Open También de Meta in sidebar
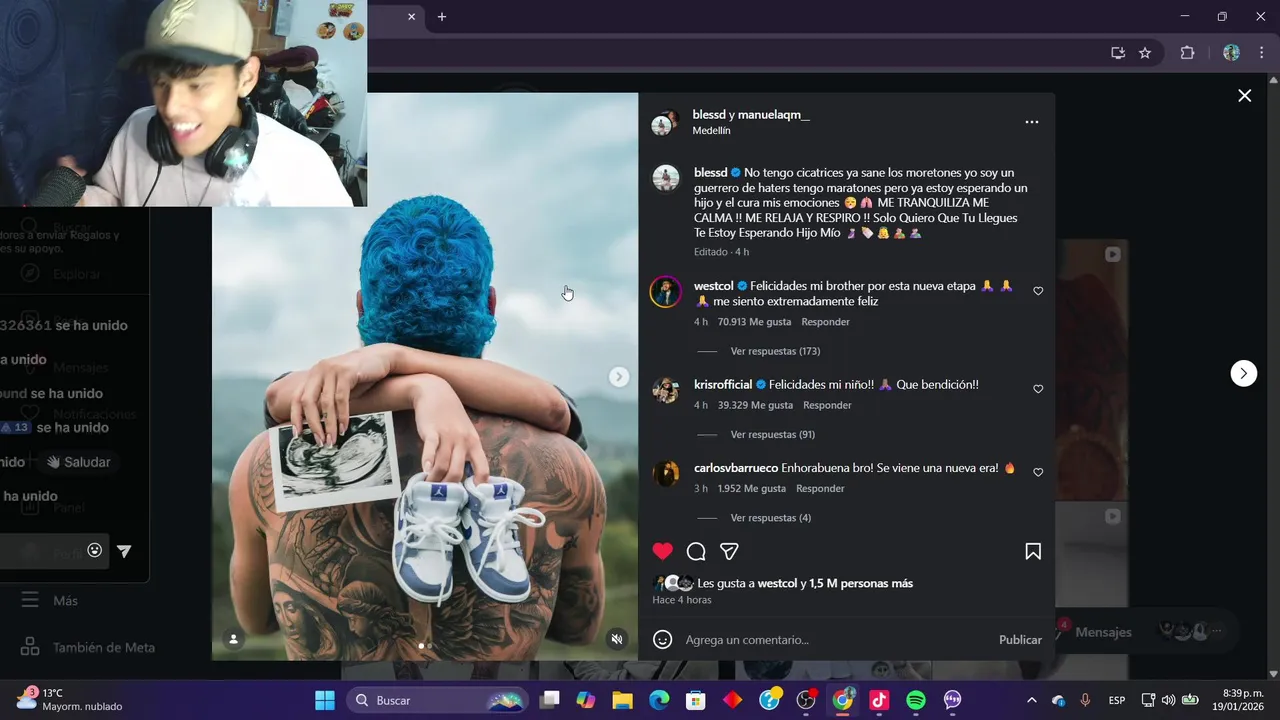This screenshot has height=720, width=1280. tap(88, 647)
